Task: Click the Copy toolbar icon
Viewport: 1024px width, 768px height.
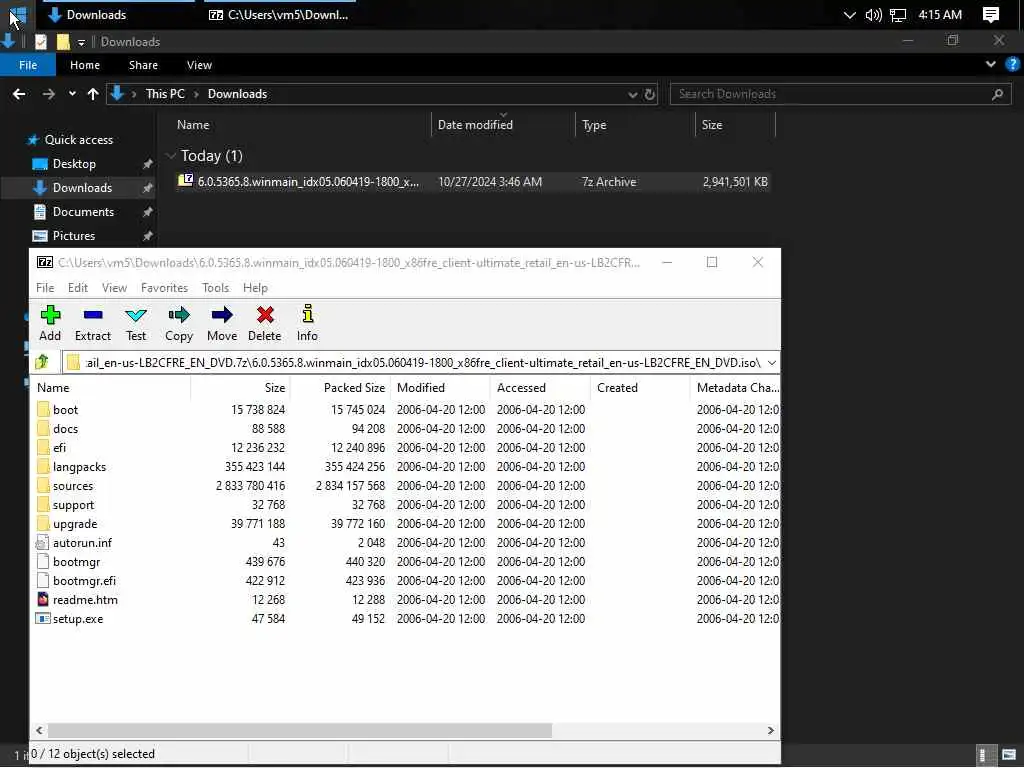Action: click(x=179, y=315)
